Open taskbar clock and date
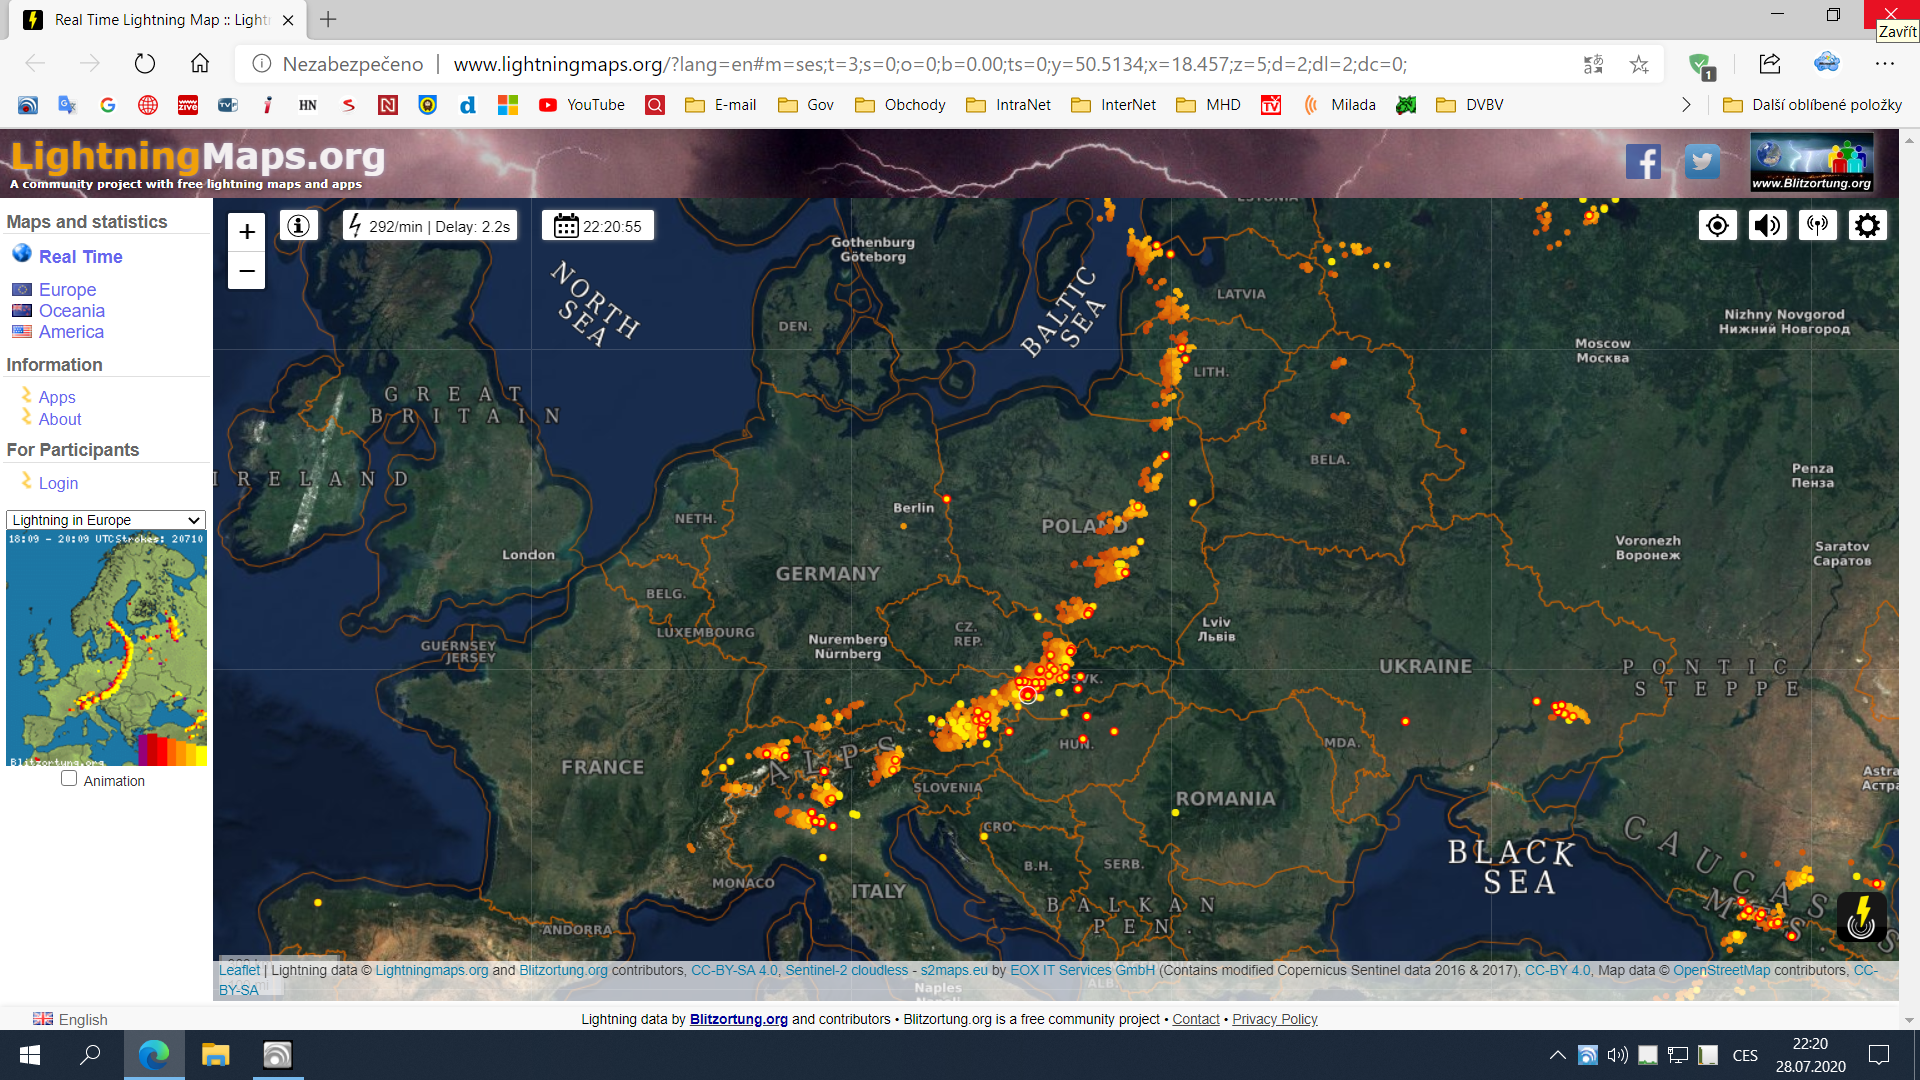The image size is (1920, 1080). [x=1810, y=1055]
